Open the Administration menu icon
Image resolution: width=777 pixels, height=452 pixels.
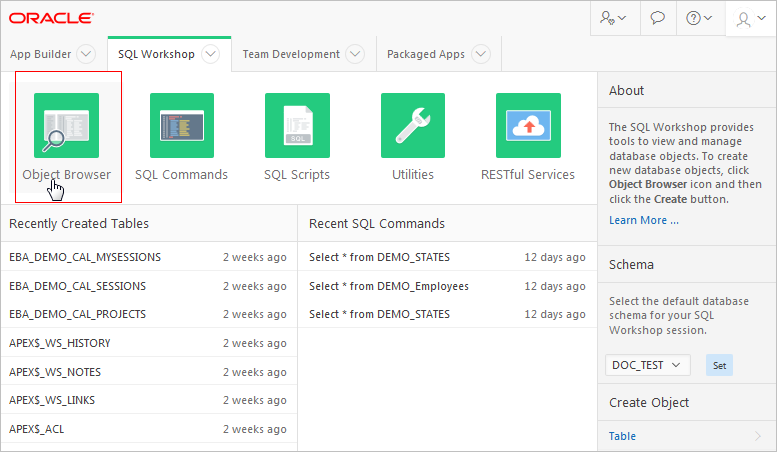(613, 18)
